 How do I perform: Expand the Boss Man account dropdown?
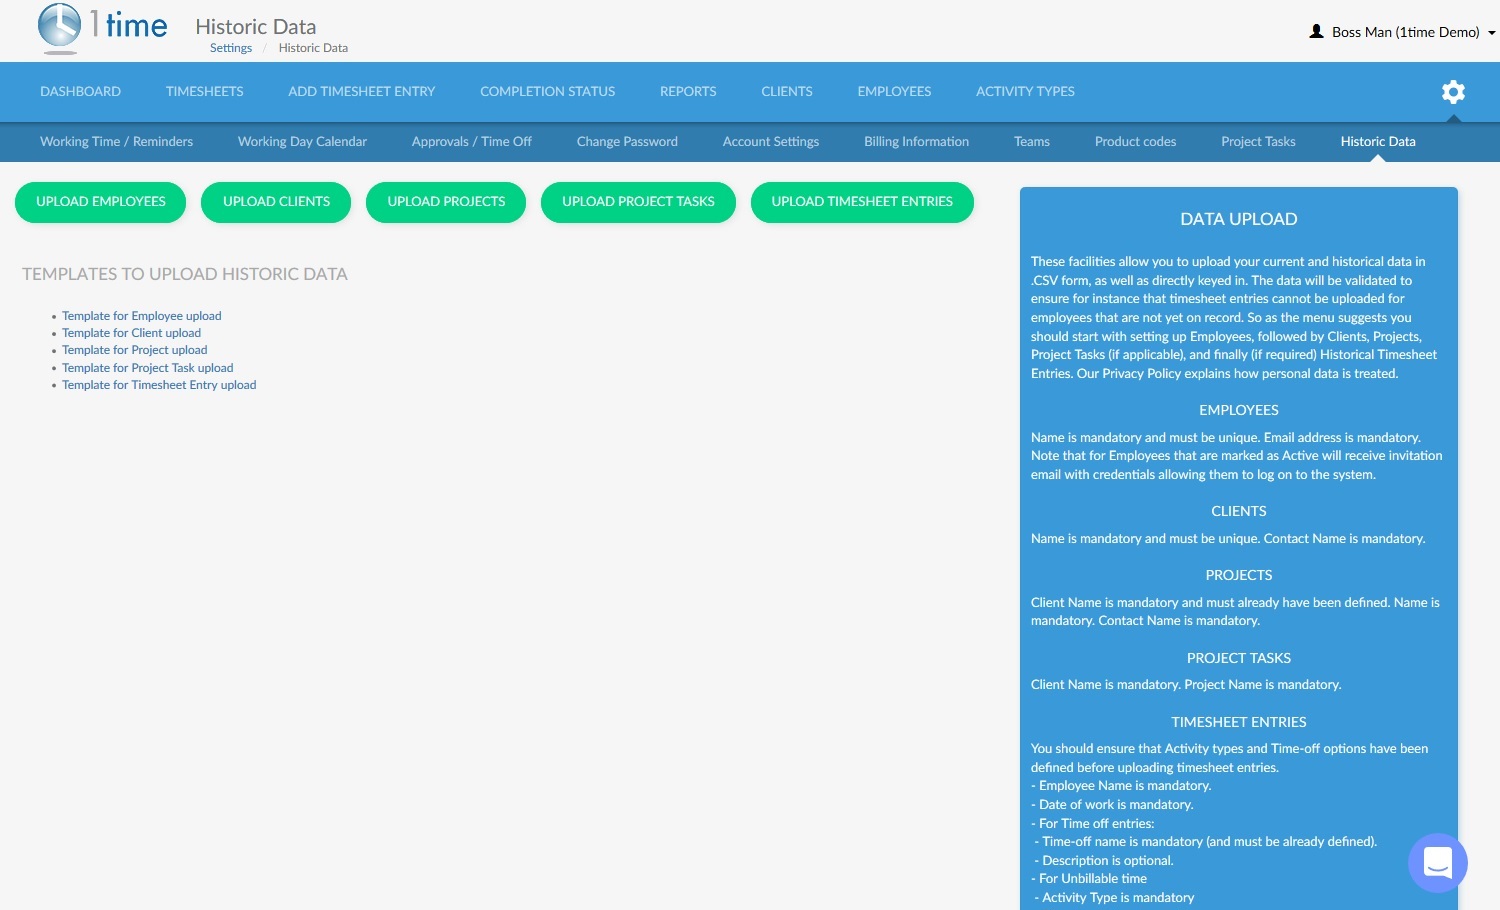(x=1491, y=33)
